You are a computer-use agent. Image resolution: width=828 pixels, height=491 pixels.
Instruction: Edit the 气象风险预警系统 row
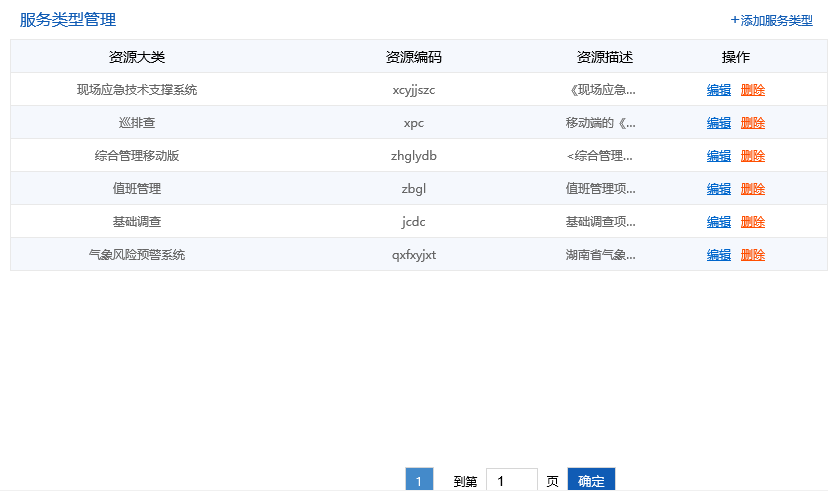718,255
